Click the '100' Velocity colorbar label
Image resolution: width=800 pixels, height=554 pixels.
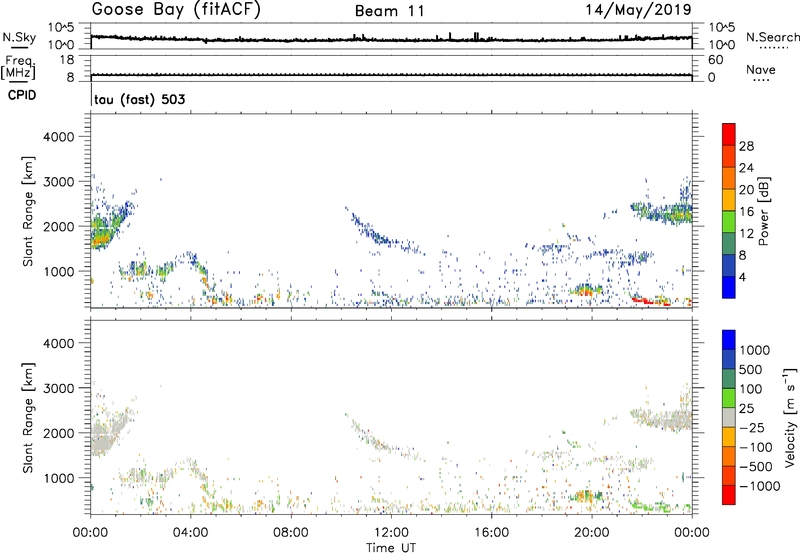point(750,389)
